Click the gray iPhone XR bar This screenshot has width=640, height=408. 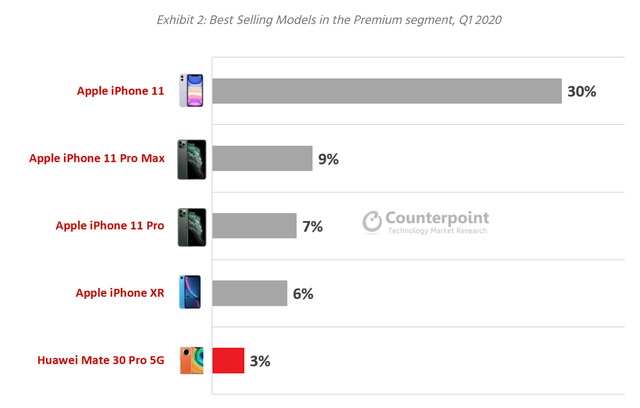pos(249,293)
